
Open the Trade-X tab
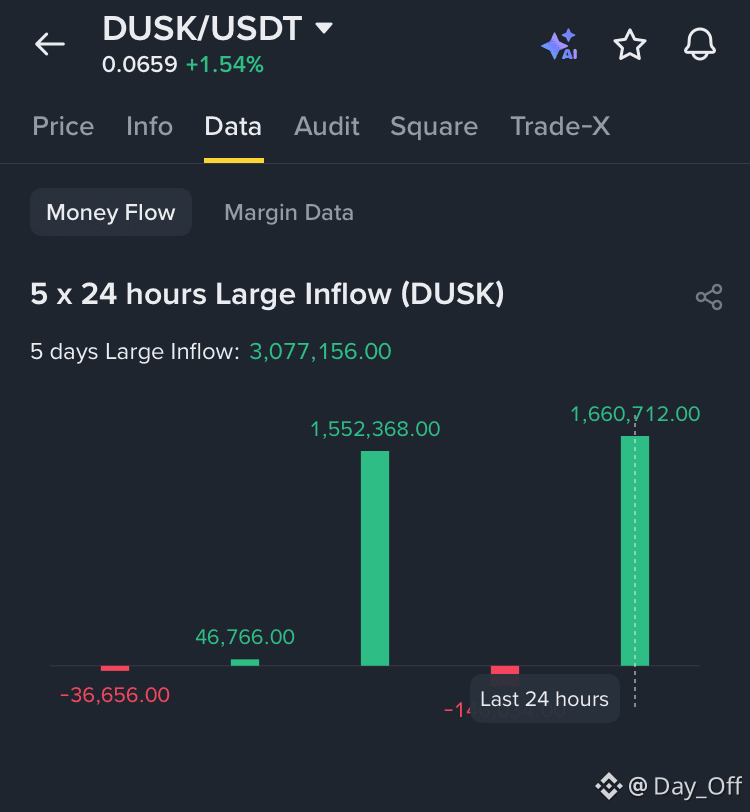tap(560, 126)
